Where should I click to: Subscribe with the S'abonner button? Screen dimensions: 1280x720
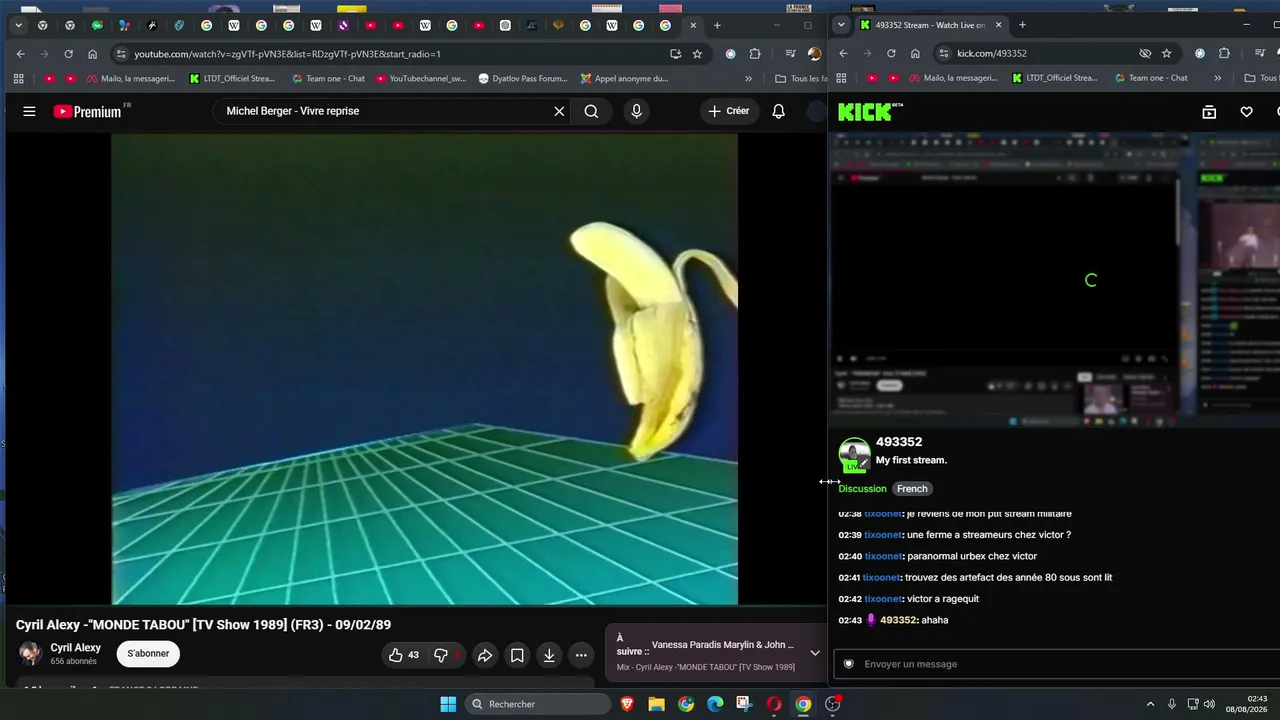pyautogui.click(x=148, y=654)
